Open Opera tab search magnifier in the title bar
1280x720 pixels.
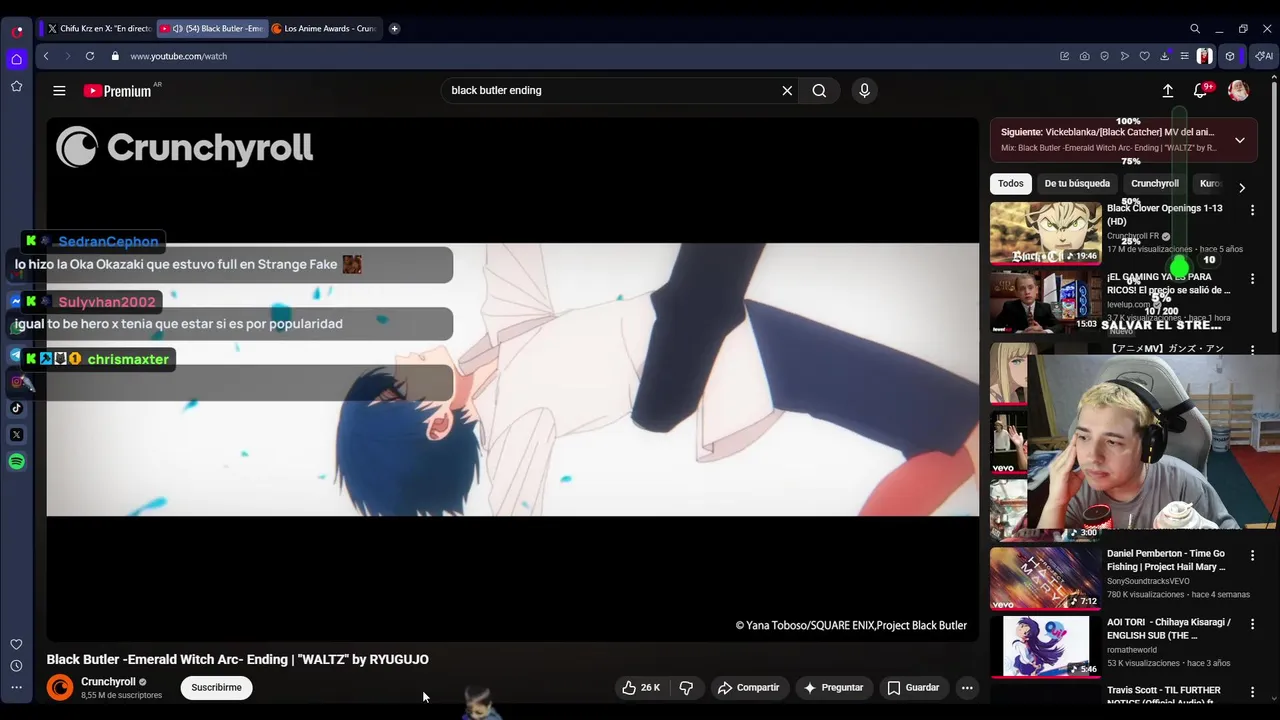tap(1195, 29)
